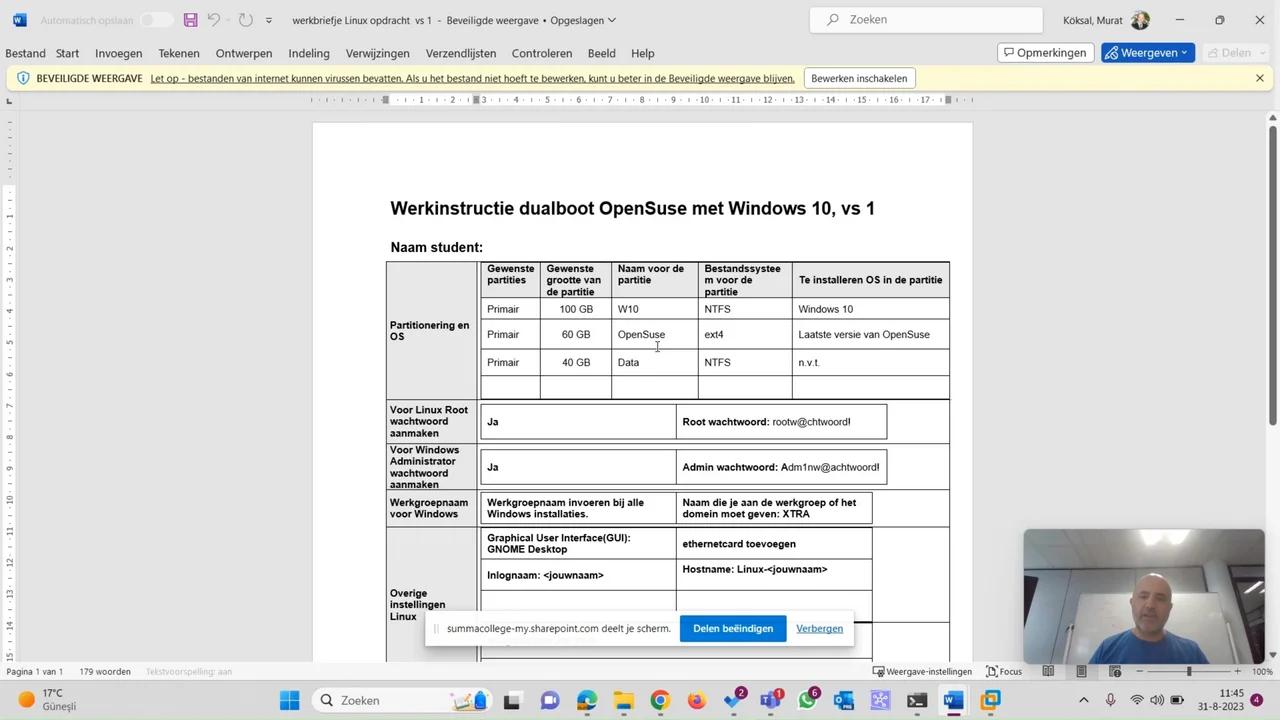This screenshot has height=720, width=1280.
Task: Open WhatsApp from the taskbar
Action: point(807,700)
